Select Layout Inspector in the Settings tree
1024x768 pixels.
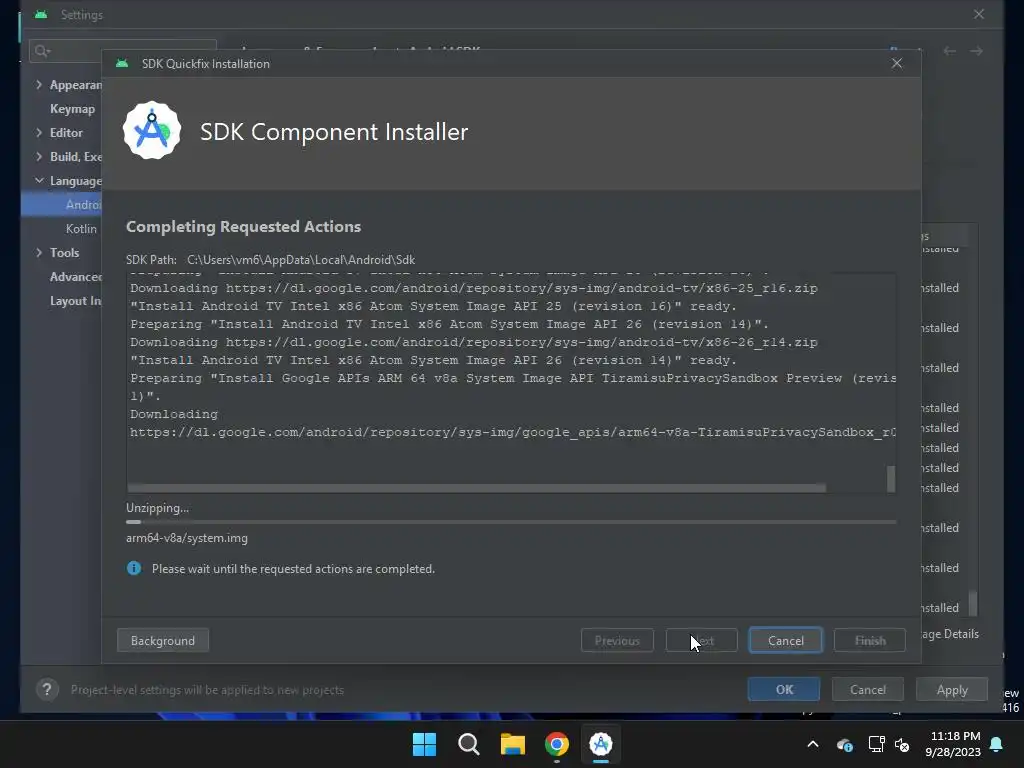(76, 301)
